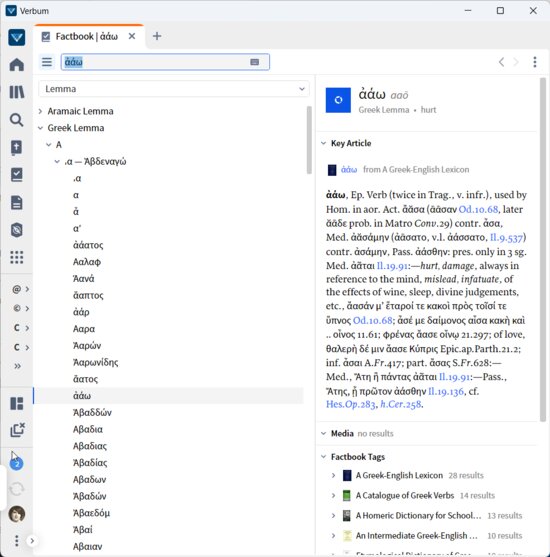Expand A Greek-English Lexicon results

(333, 475)
